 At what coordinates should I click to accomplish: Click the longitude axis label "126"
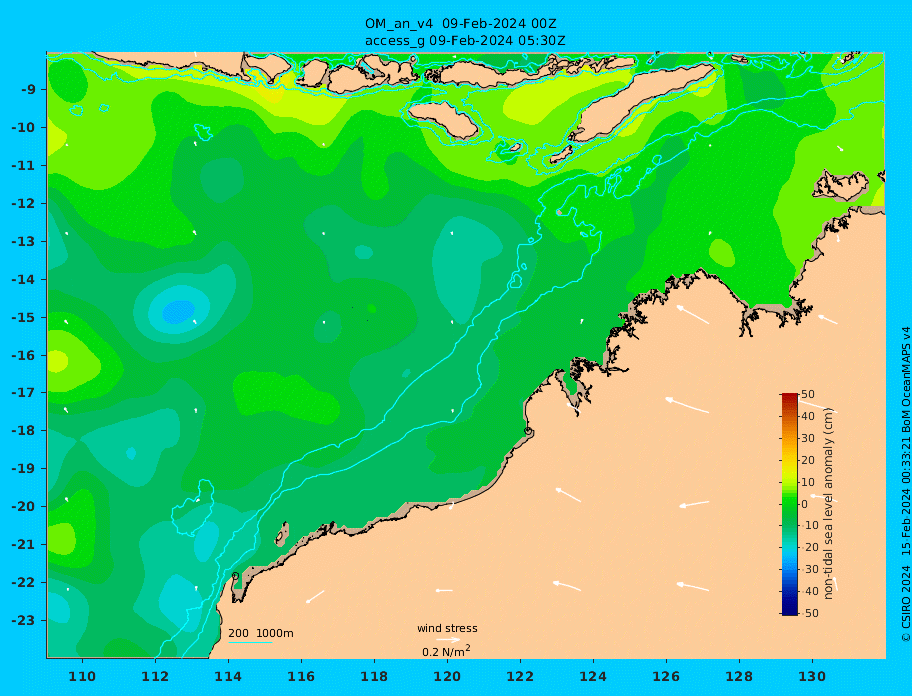[x=666, y=676]
